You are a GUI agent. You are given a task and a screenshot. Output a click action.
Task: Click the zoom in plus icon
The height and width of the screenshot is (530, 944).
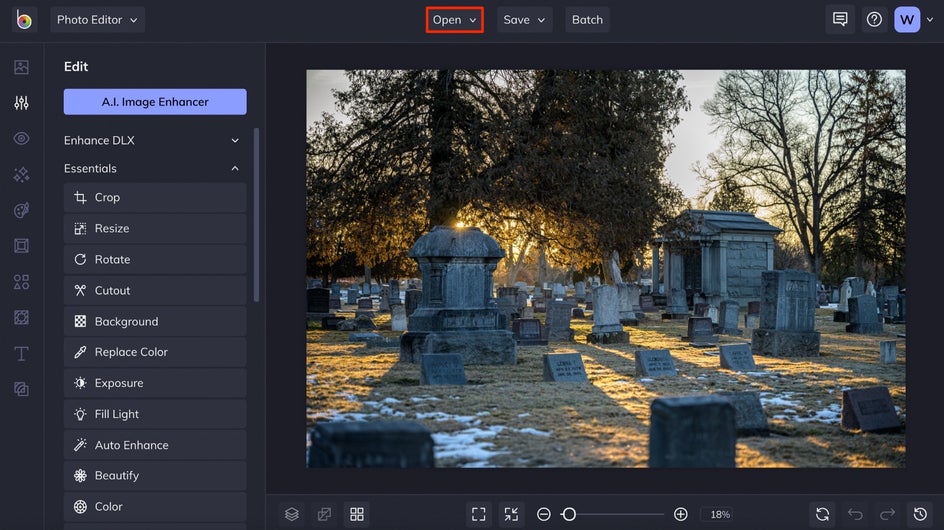point(681,514)
